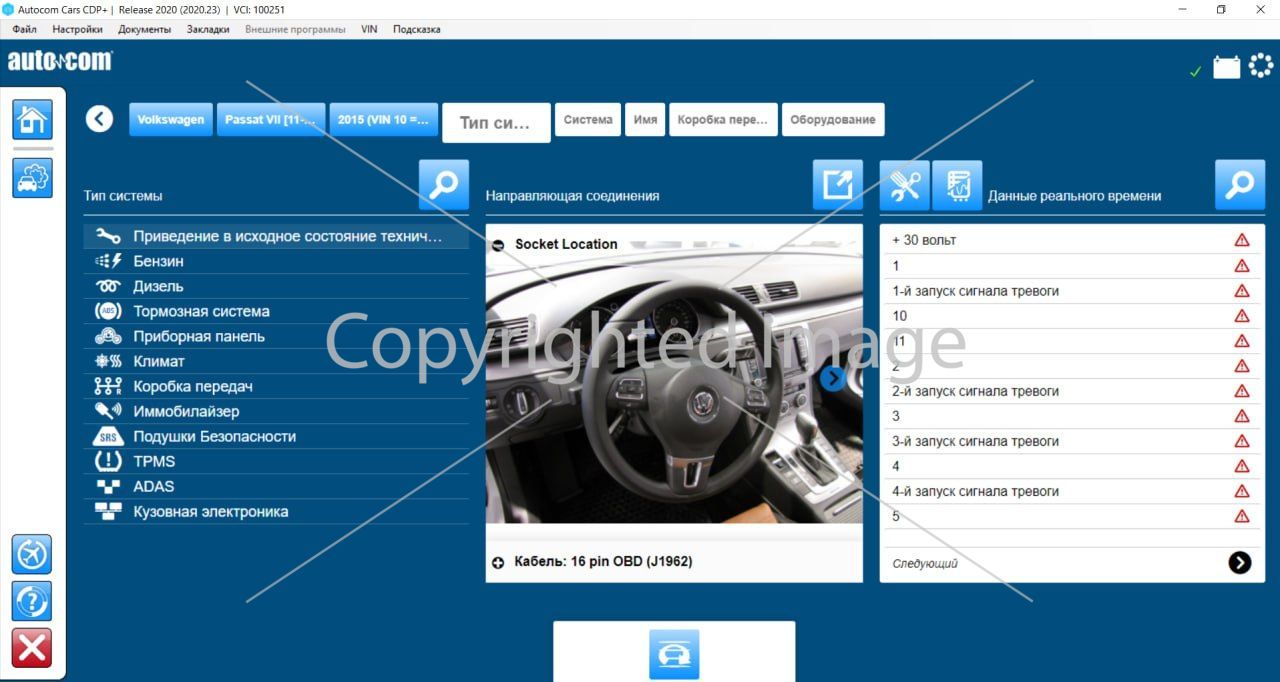Open the Home screen icon in sidebar

32,119
